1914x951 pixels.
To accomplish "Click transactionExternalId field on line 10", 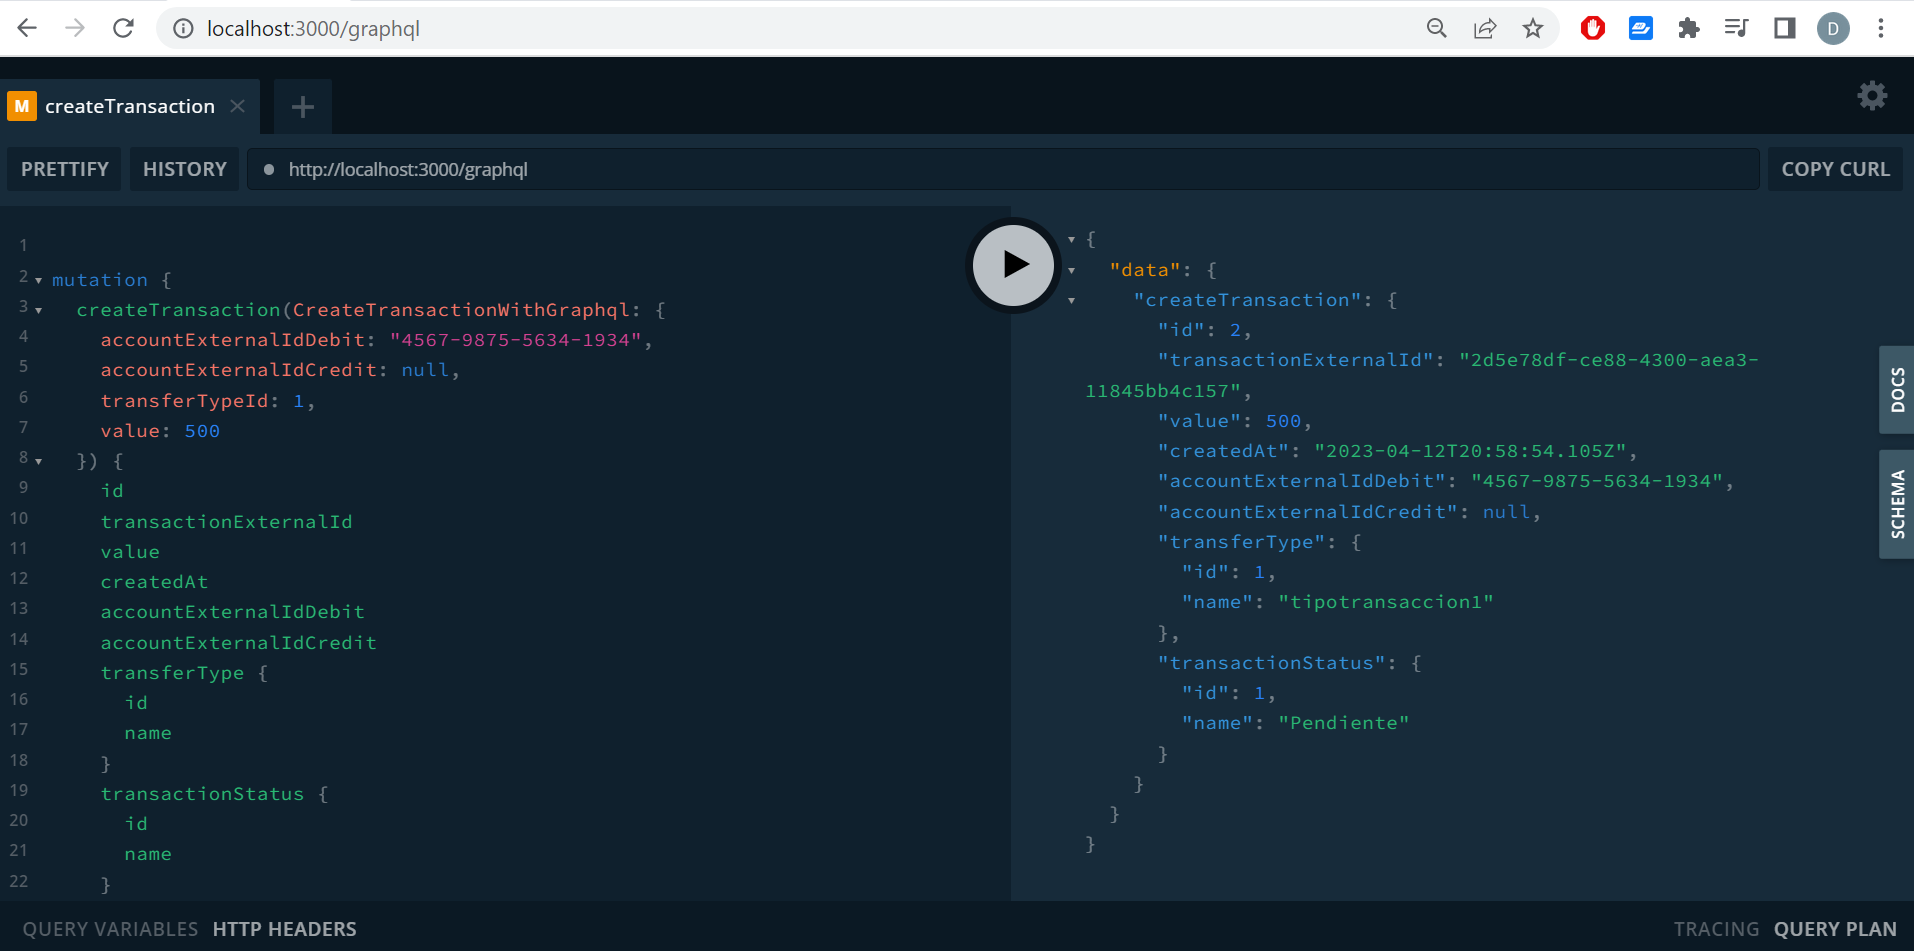I will tap(227, 522).
